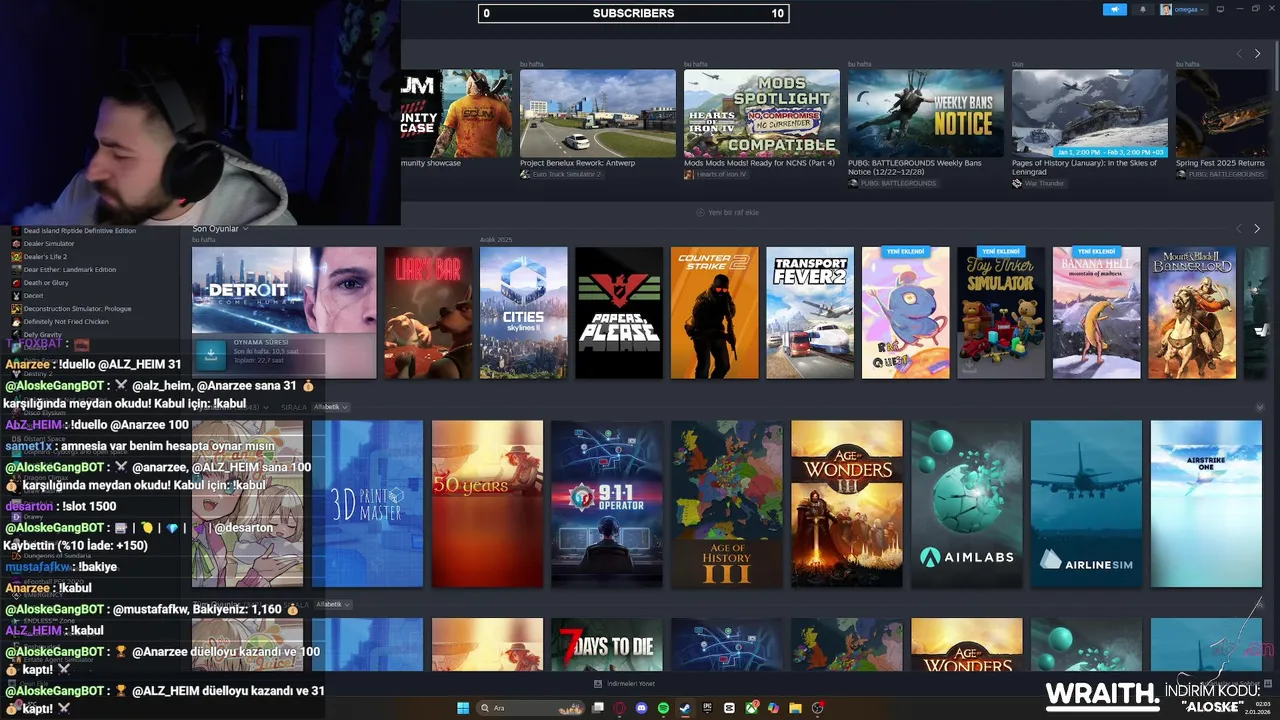Image resolution: width=1280 pixels, height=720 pixels.
Task: Open the 50 years game cover
Action: click(x=487, y=504)
